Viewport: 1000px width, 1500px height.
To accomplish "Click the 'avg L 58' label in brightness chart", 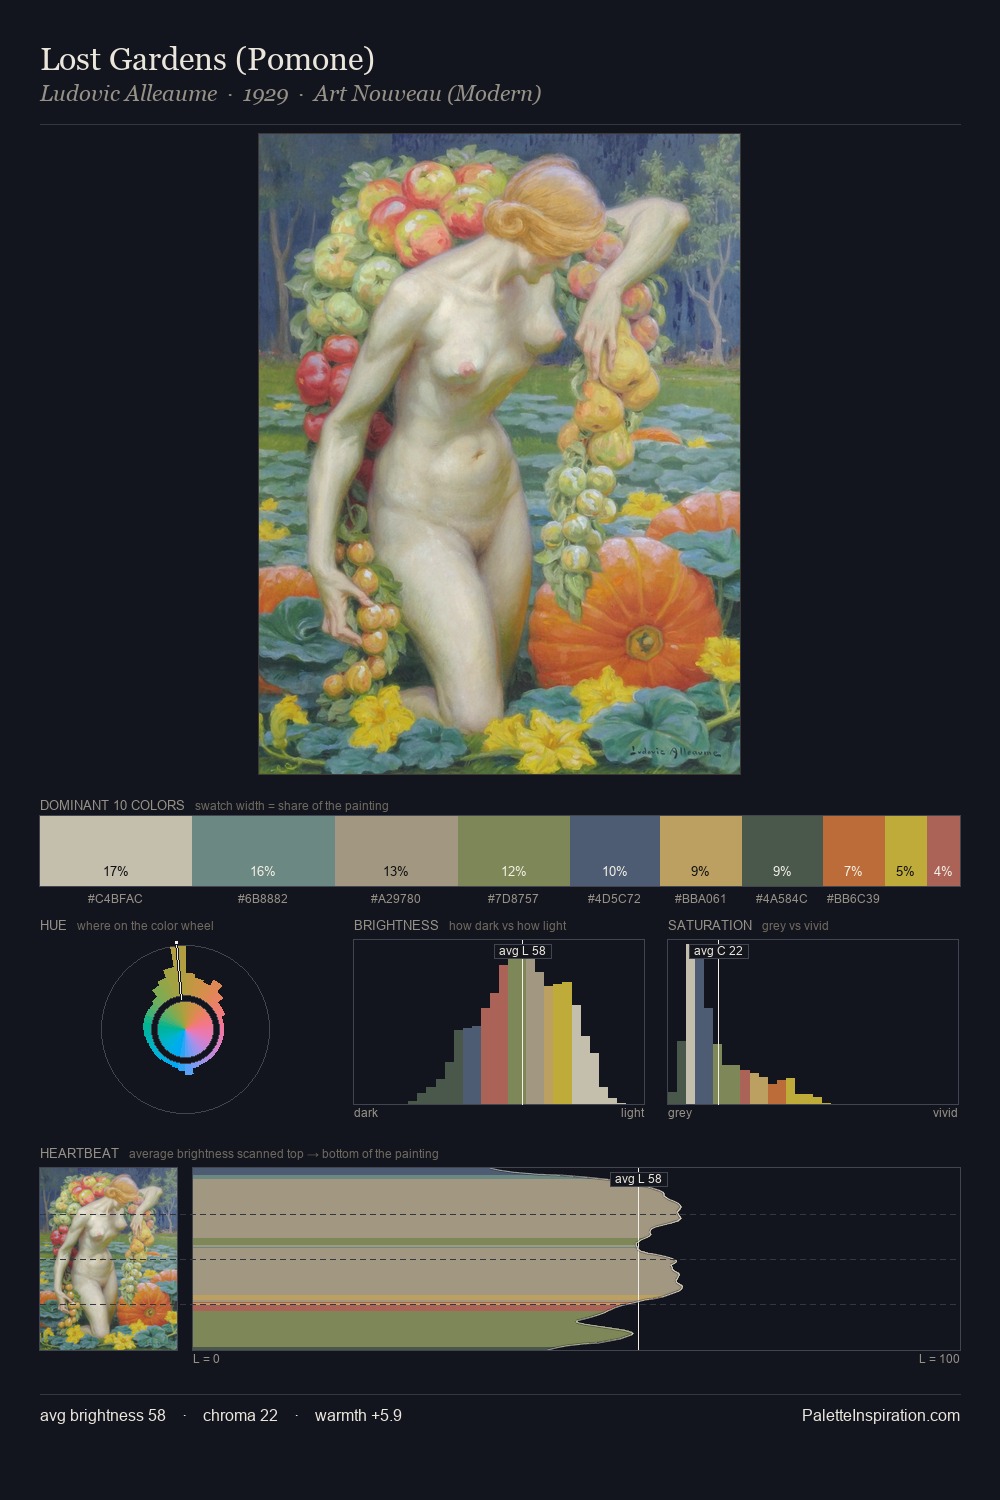I will click(x=523, y=951).
